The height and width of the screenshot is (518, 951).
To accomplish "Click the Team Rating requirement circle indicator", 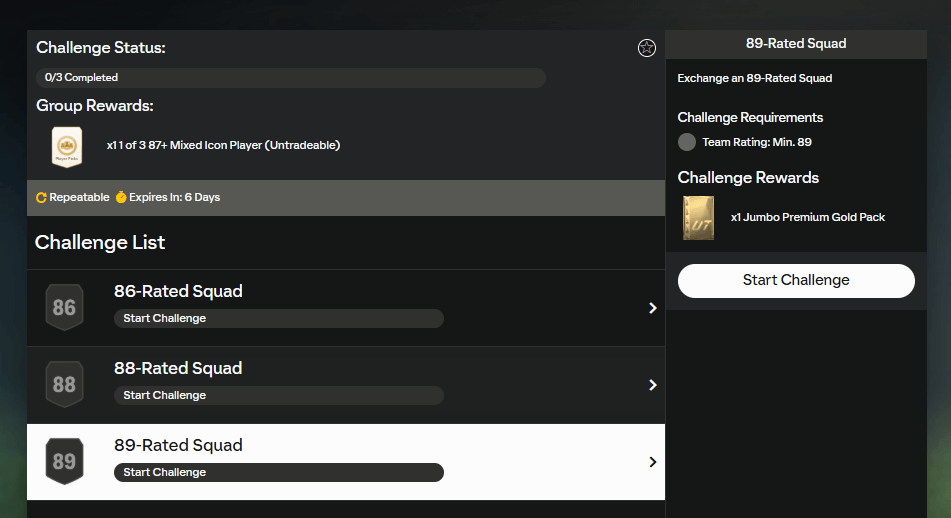I will 687,142.
